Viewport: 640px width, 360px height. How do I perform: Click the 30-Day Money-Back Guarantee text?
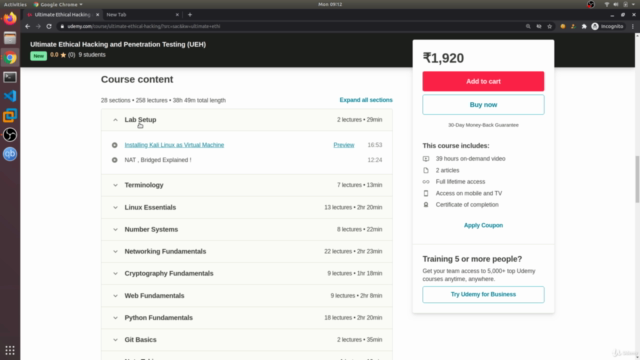(x=483, y=125)
